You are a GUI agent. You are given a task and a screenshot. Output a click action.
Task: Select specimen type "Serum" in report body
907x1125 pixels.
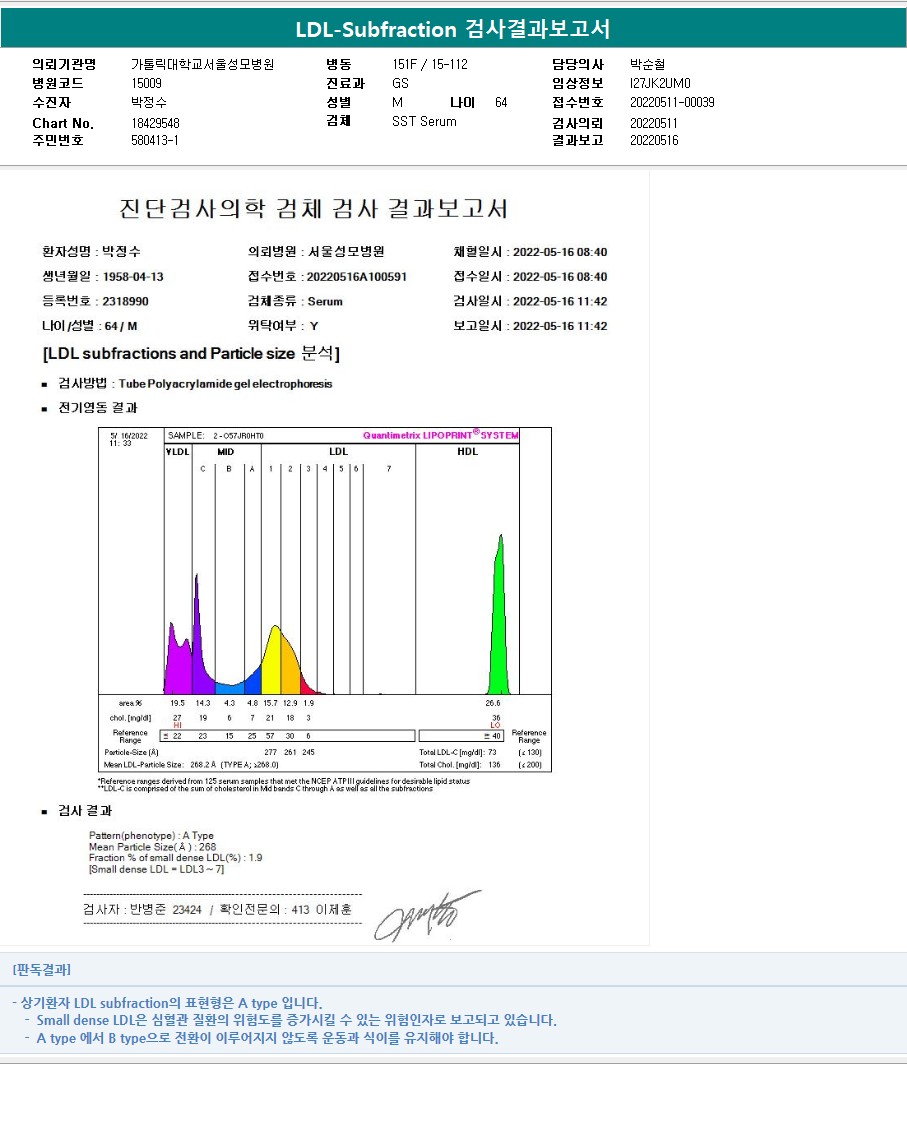pyautogui.click(x=325, y=301)
